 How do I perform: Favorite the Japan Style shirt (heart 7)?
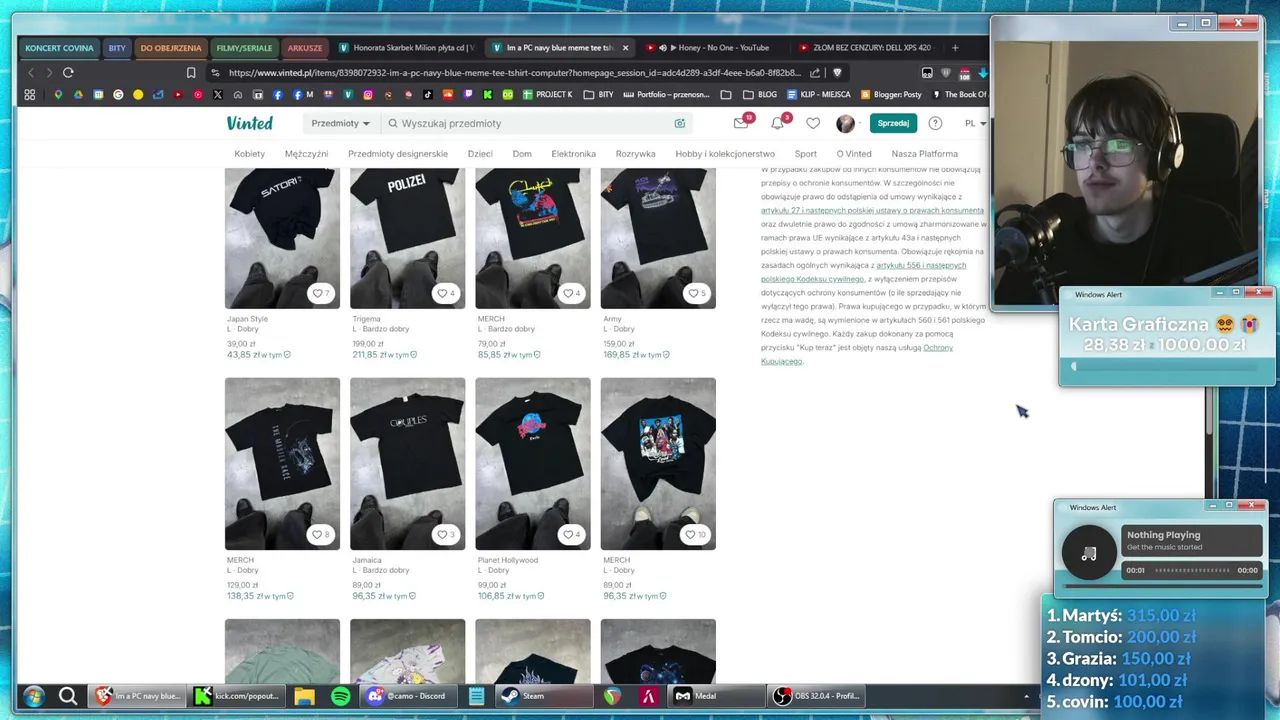click(x=321, y=293)
